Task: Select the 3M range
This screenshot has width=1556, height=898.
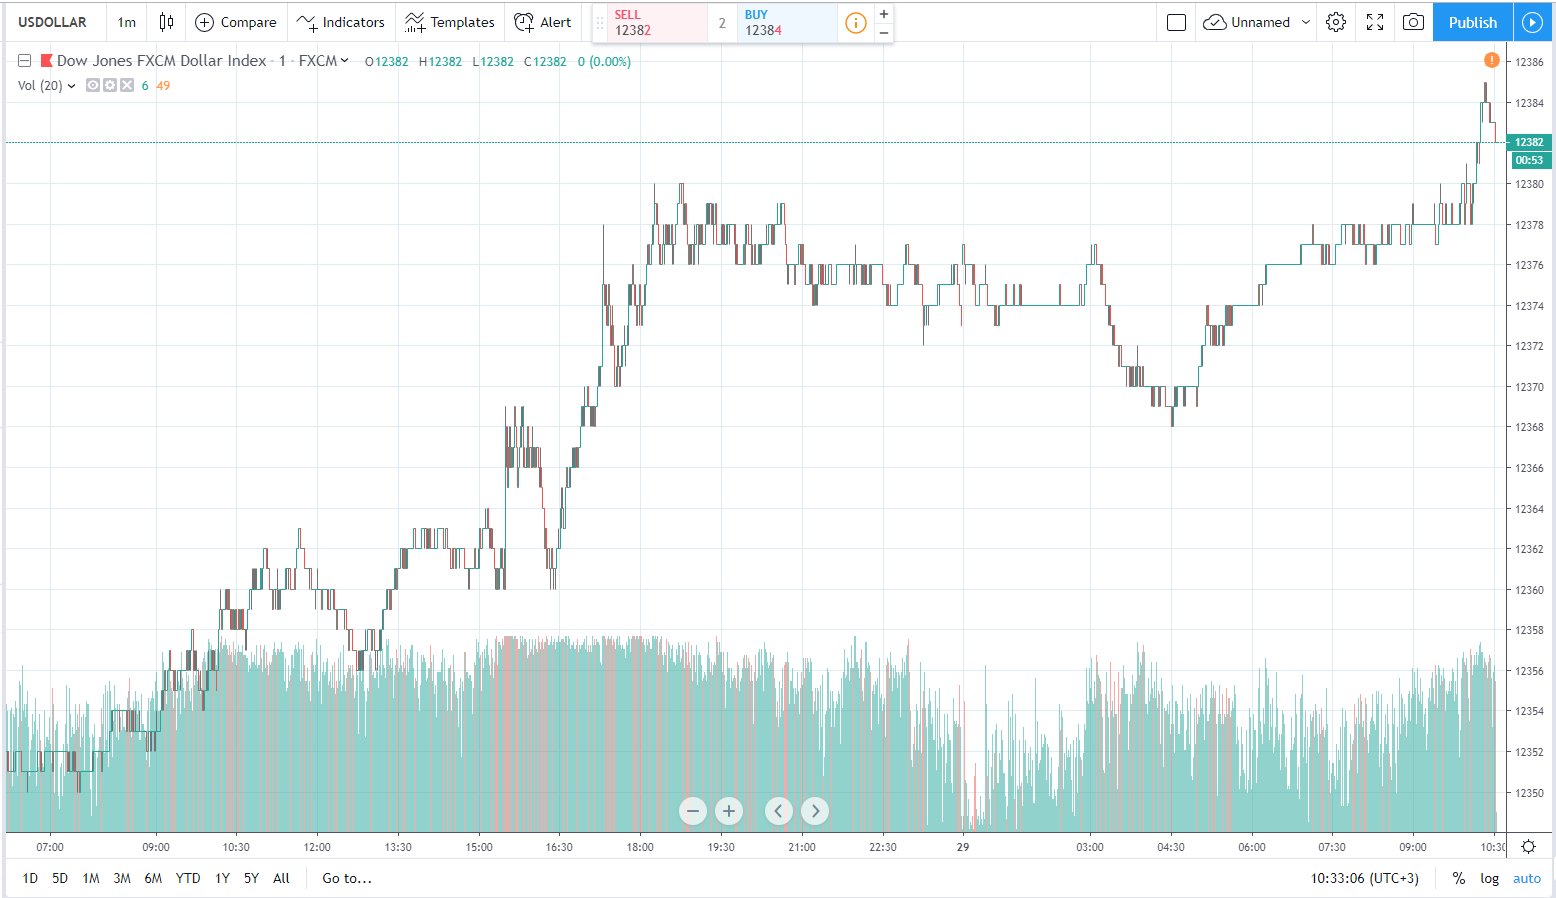Action: point(122,879)
